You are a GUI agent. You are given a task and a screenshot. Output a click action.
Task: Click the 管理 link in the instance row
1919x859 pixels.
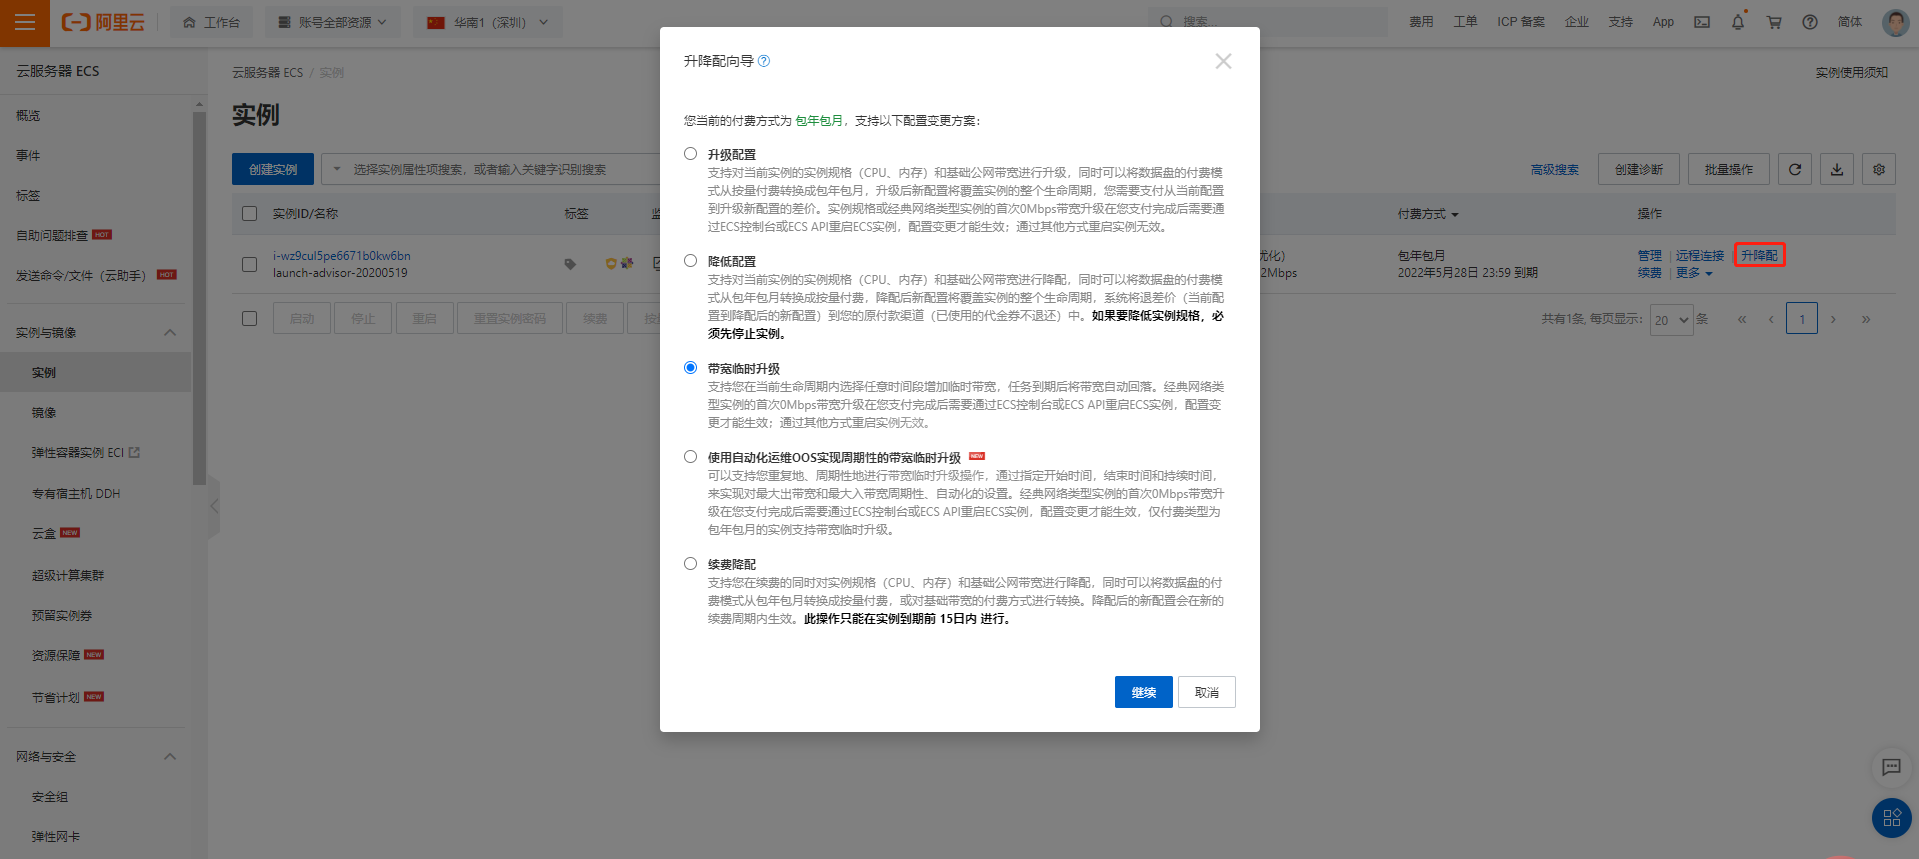coord(1650,256)
